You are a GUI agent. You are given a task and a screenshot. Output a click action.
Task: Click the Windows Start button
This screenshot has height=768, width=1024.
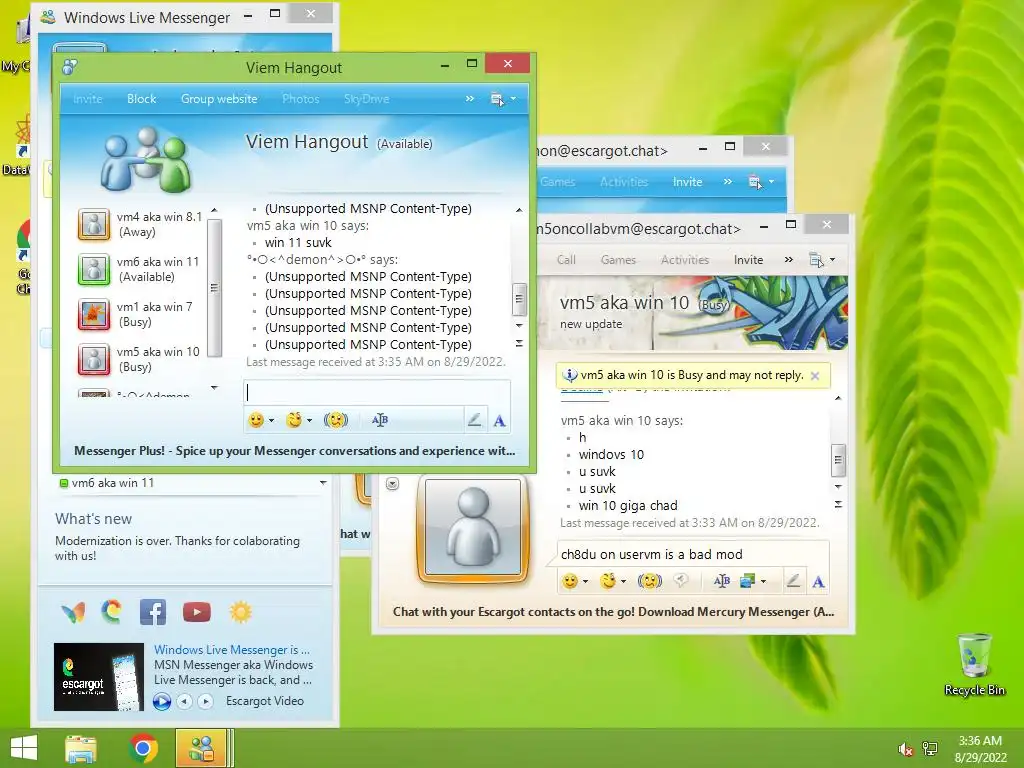[x=24, y=748]
